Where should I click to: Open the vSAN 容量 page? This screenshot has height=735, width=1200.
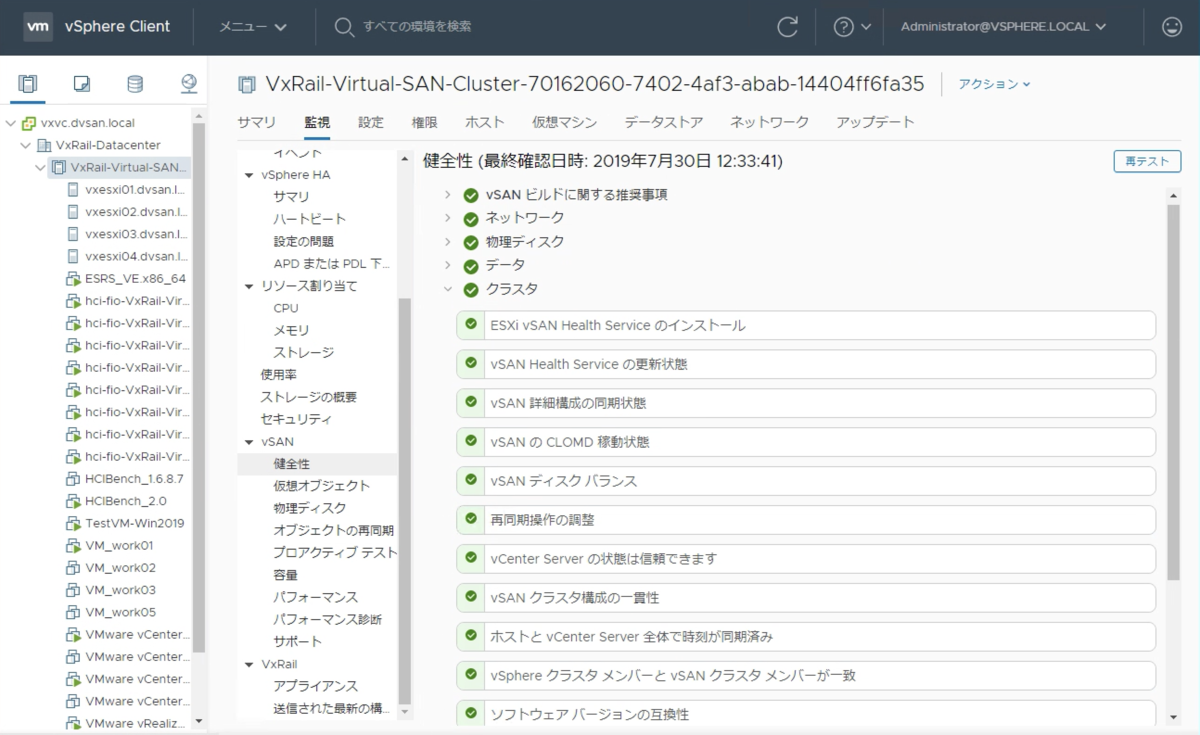[285, 575]
